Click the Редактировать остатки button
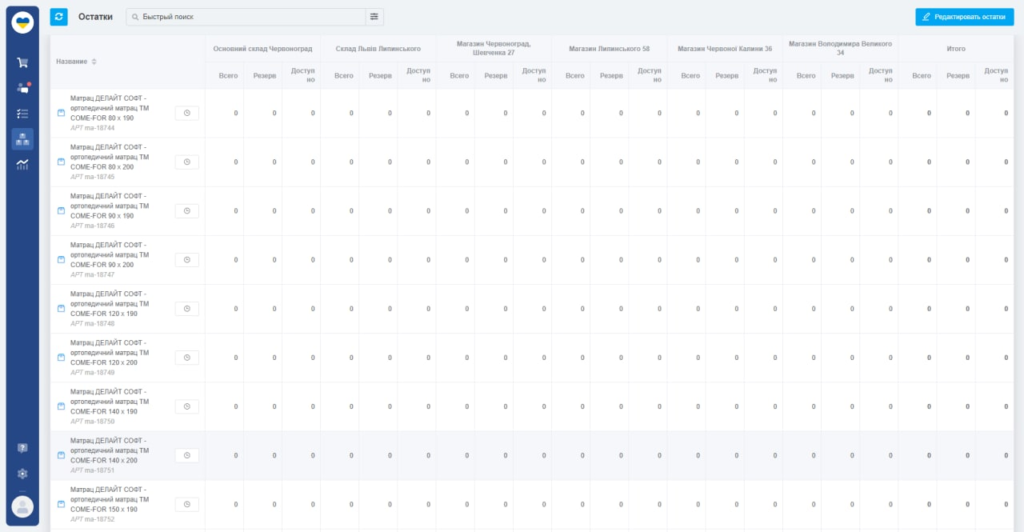Screen dimensions: 1024x532 pos(964,17)
